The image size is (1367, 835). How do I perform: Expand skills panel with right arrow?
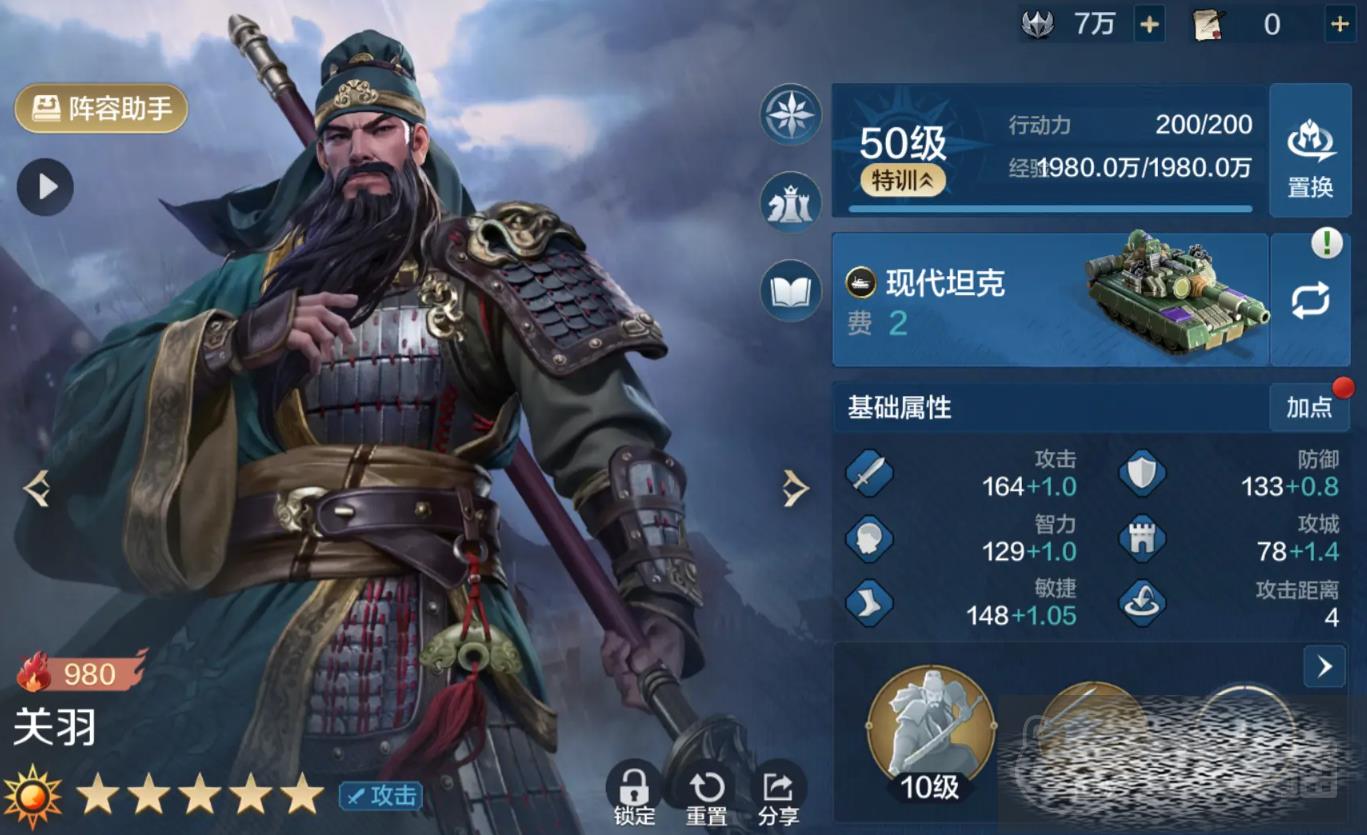pyautogui.click(x=1325, y=667)
